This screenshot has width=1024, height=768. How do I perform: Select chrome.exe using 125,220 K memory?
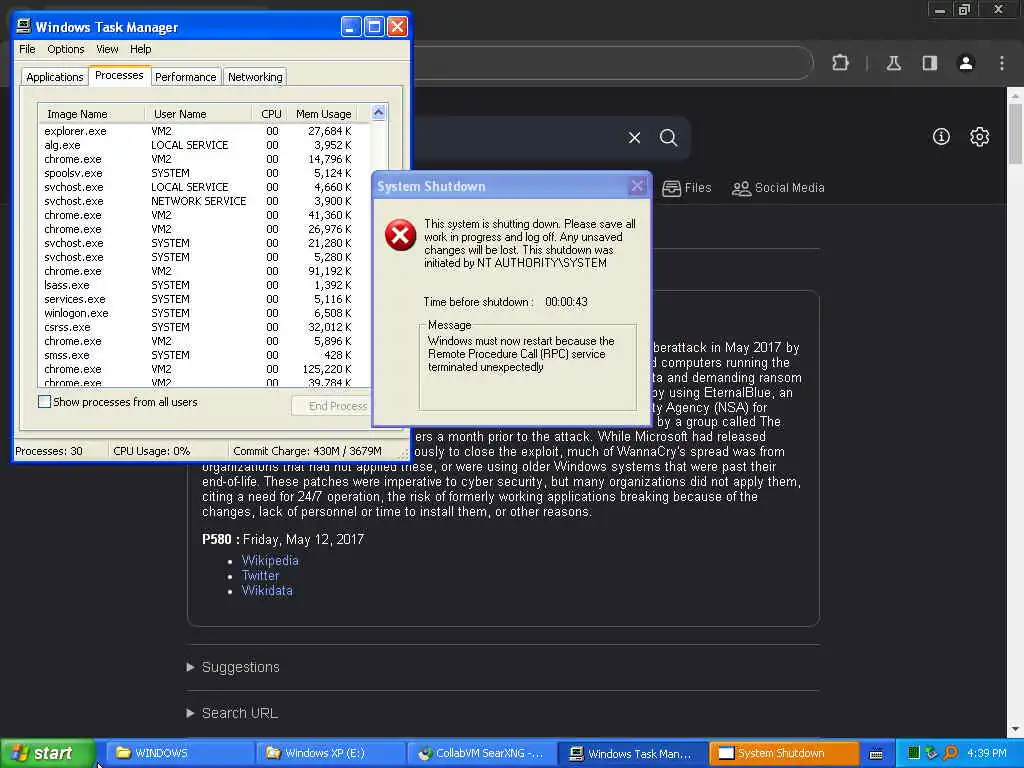[204, 369]
